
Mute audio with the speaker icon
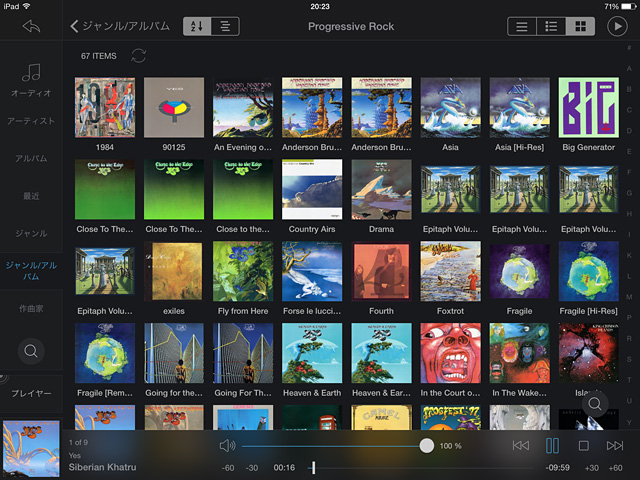click(x=227, y=445)
